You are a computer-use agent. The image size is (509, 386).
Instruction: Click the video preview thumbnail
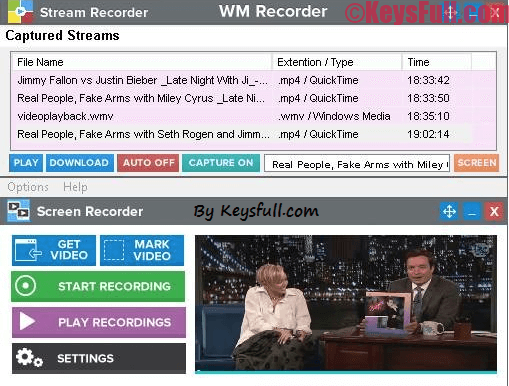coord(346,303)
